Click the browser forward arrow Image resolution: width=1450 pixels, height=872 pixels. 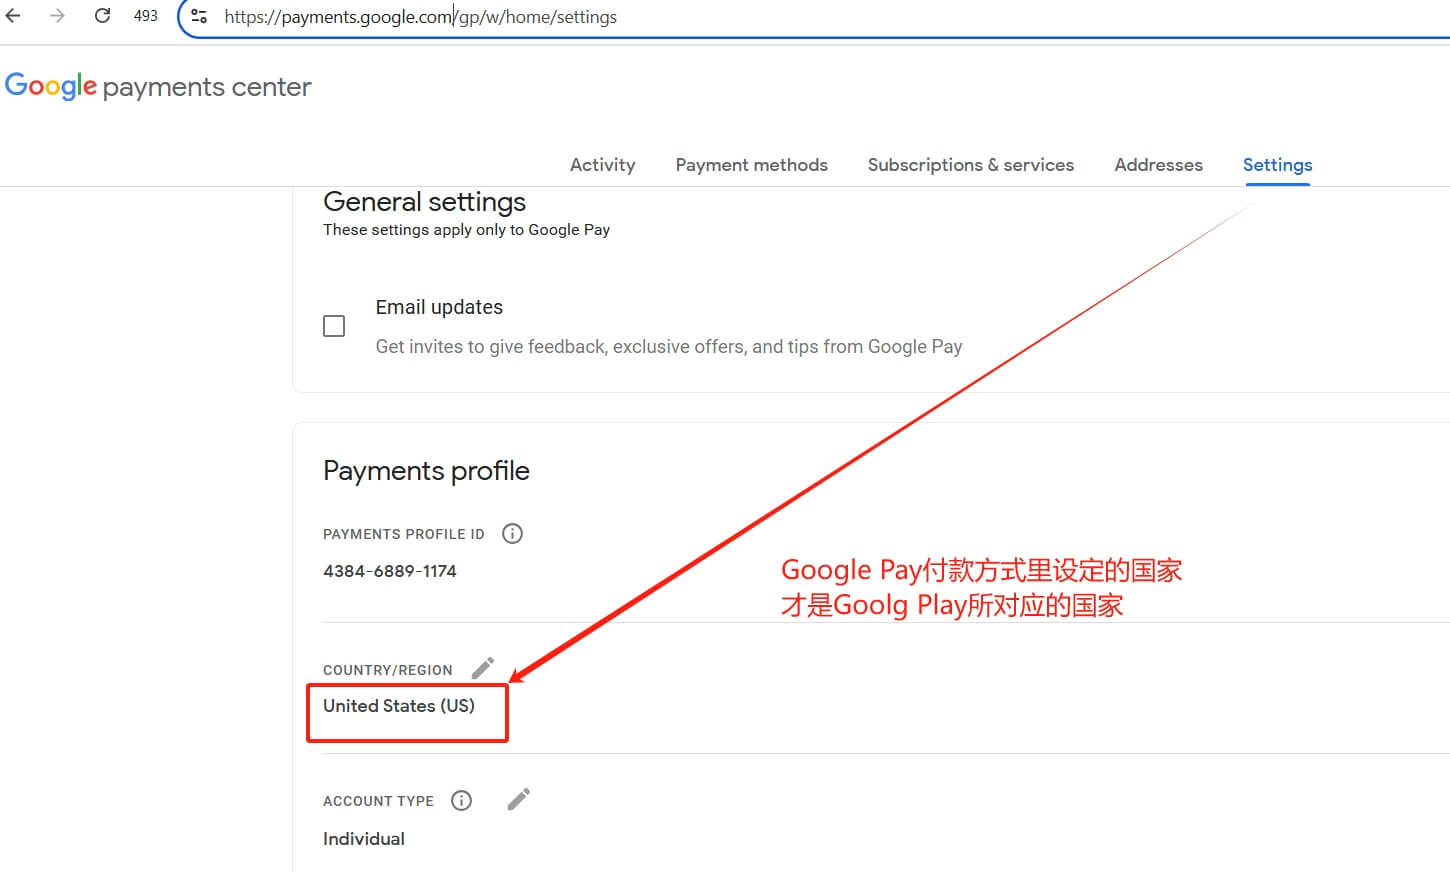pos(57,16)
